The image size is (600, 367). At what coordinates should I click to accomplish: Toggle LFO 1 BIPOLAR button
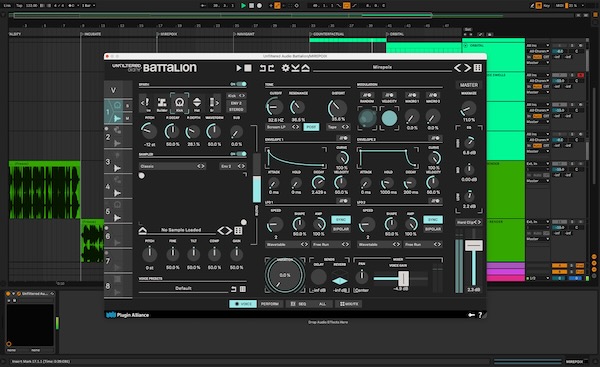point(341,229)
